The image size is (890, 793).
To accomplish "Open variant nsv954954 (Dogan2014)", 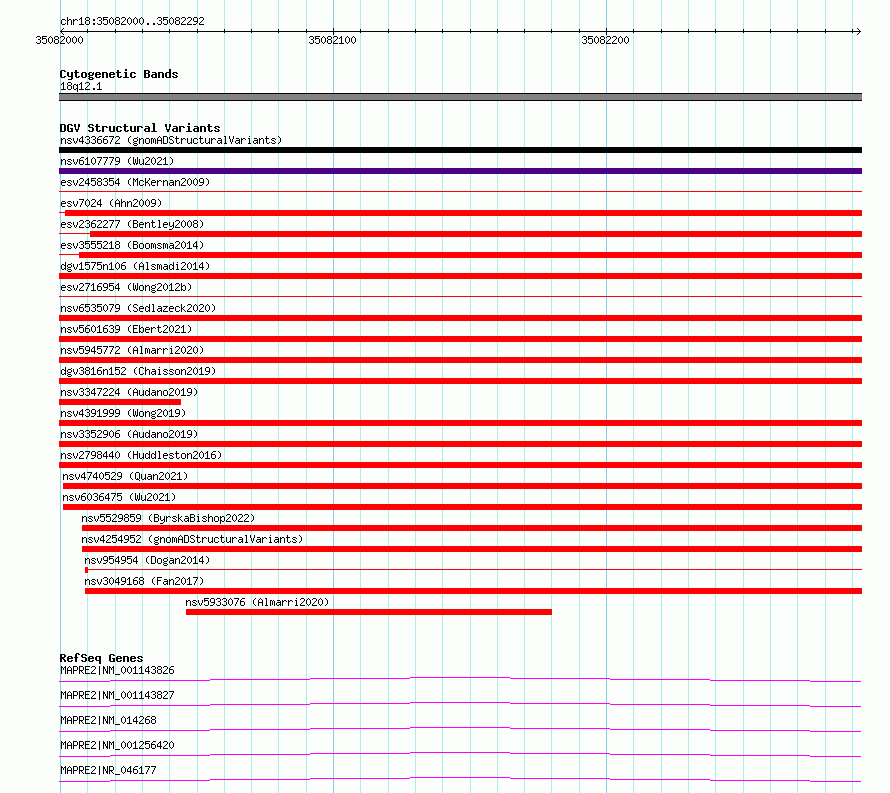I will (147, 560).
